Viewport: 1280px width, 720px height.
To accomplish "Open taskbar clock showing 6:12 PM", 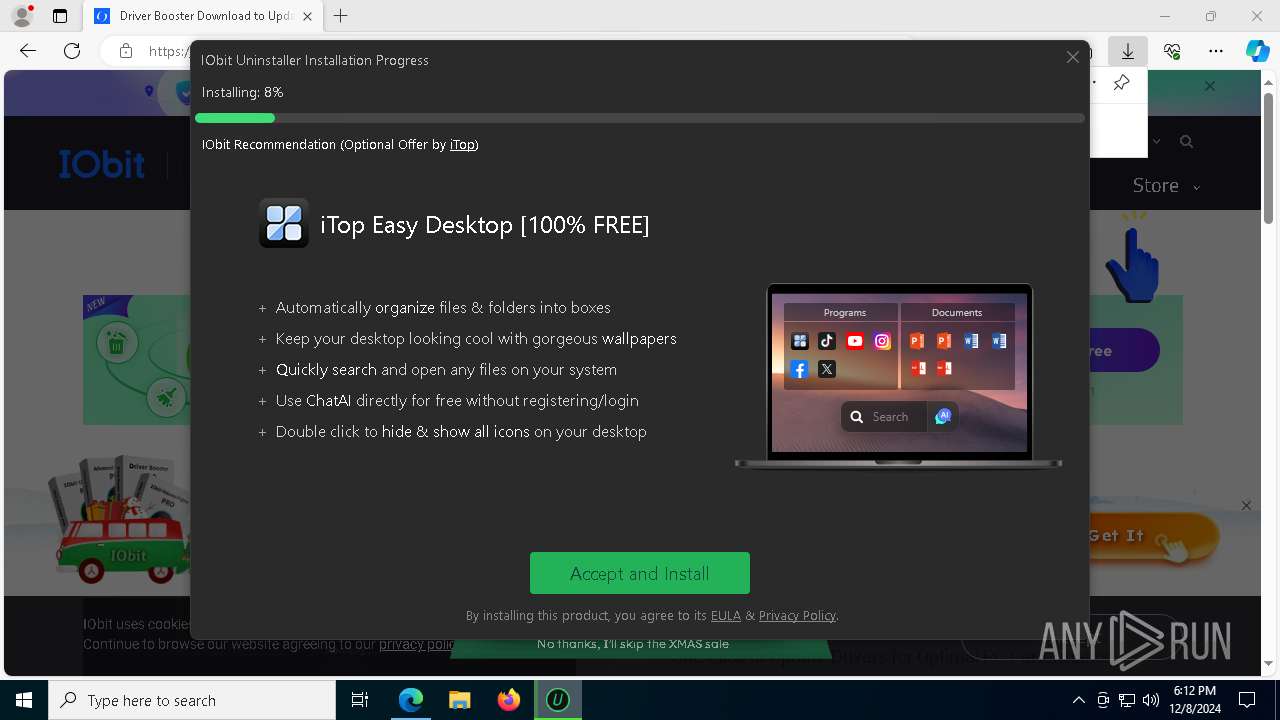I will click(x=1194, y=700).
